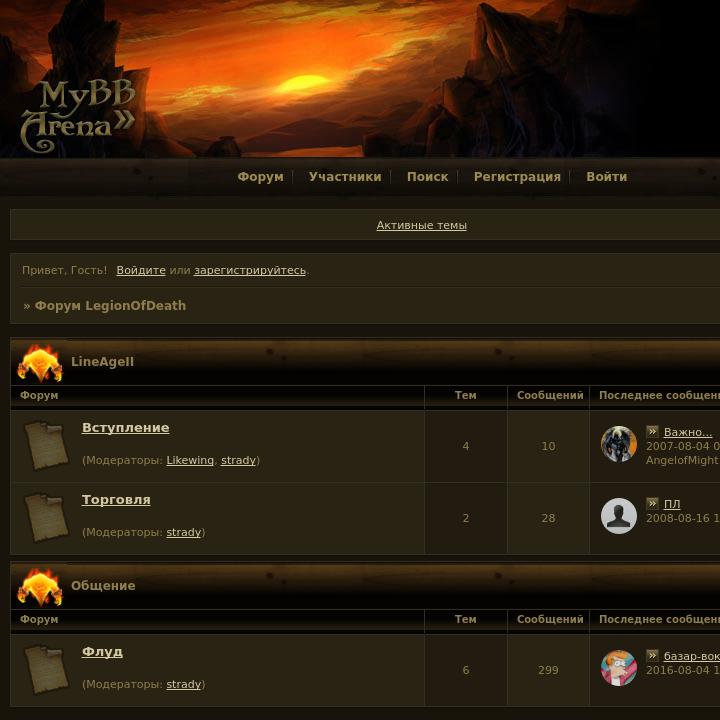Go to Регистрация in navigation bar
This screenshot has width=720, height=720.
point(517,177)
